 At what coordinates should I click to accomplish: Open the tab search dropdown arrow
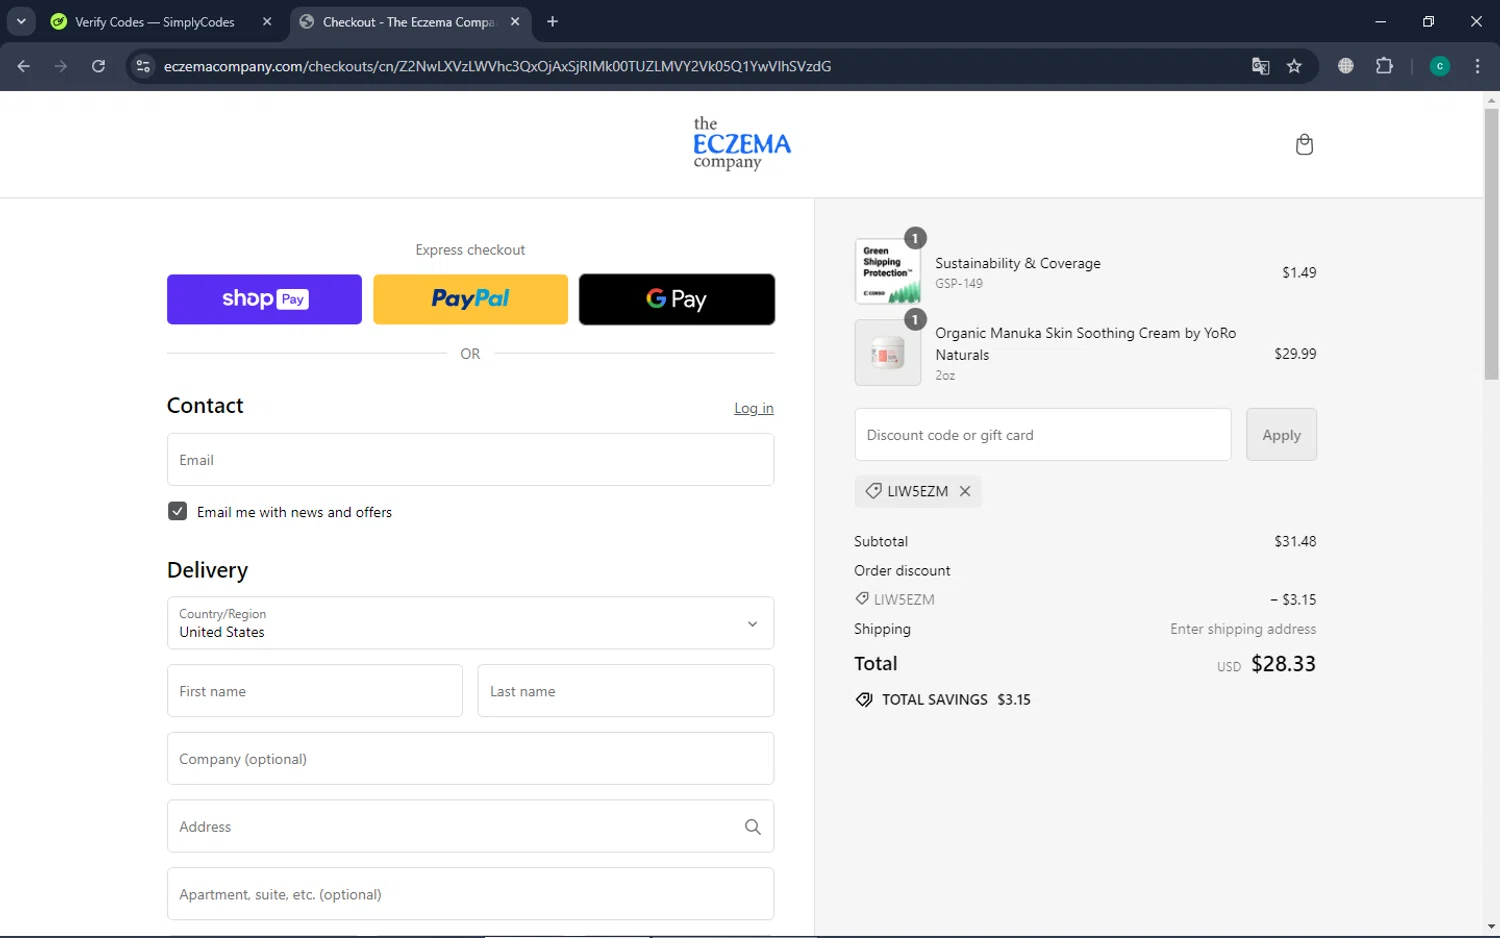point(21,21)
